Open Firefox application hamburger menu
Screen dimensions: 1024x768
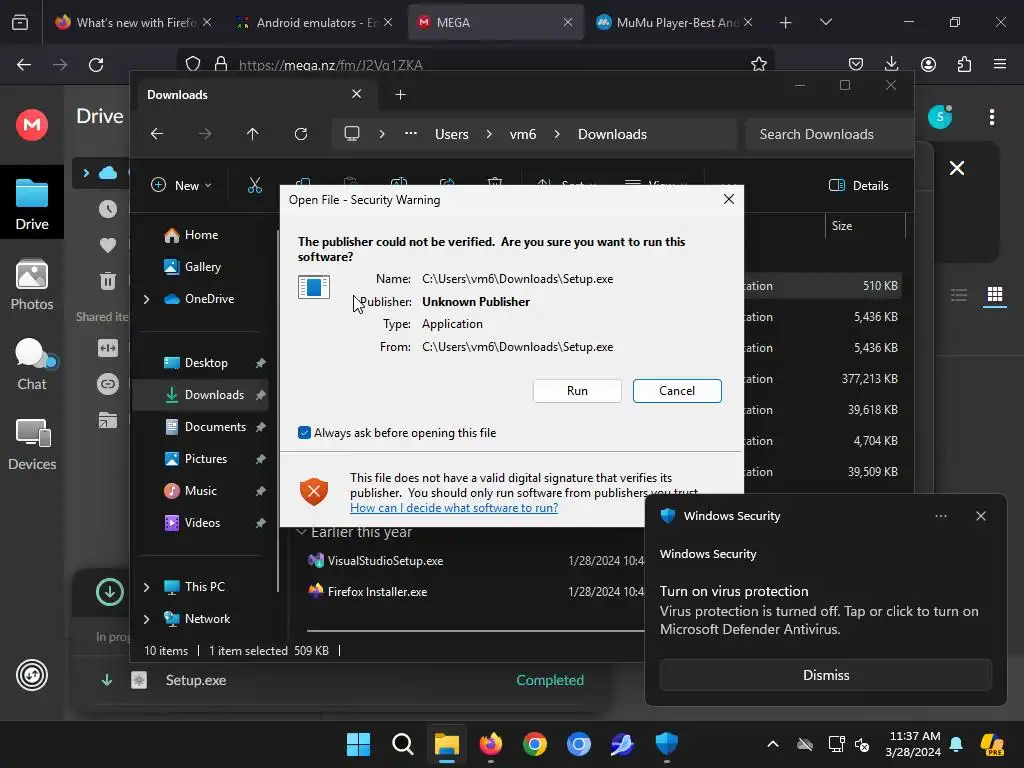(1000, 64)
